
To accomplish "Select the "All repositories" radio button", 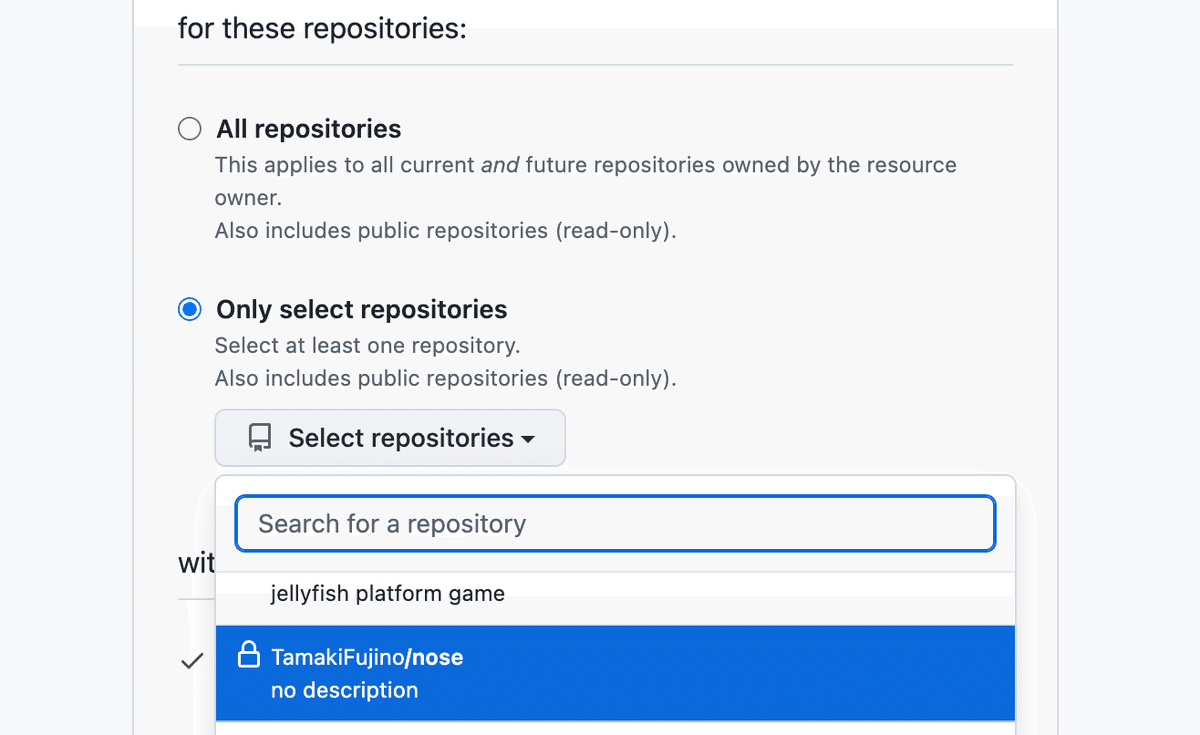I will click(x=189, y=128).
